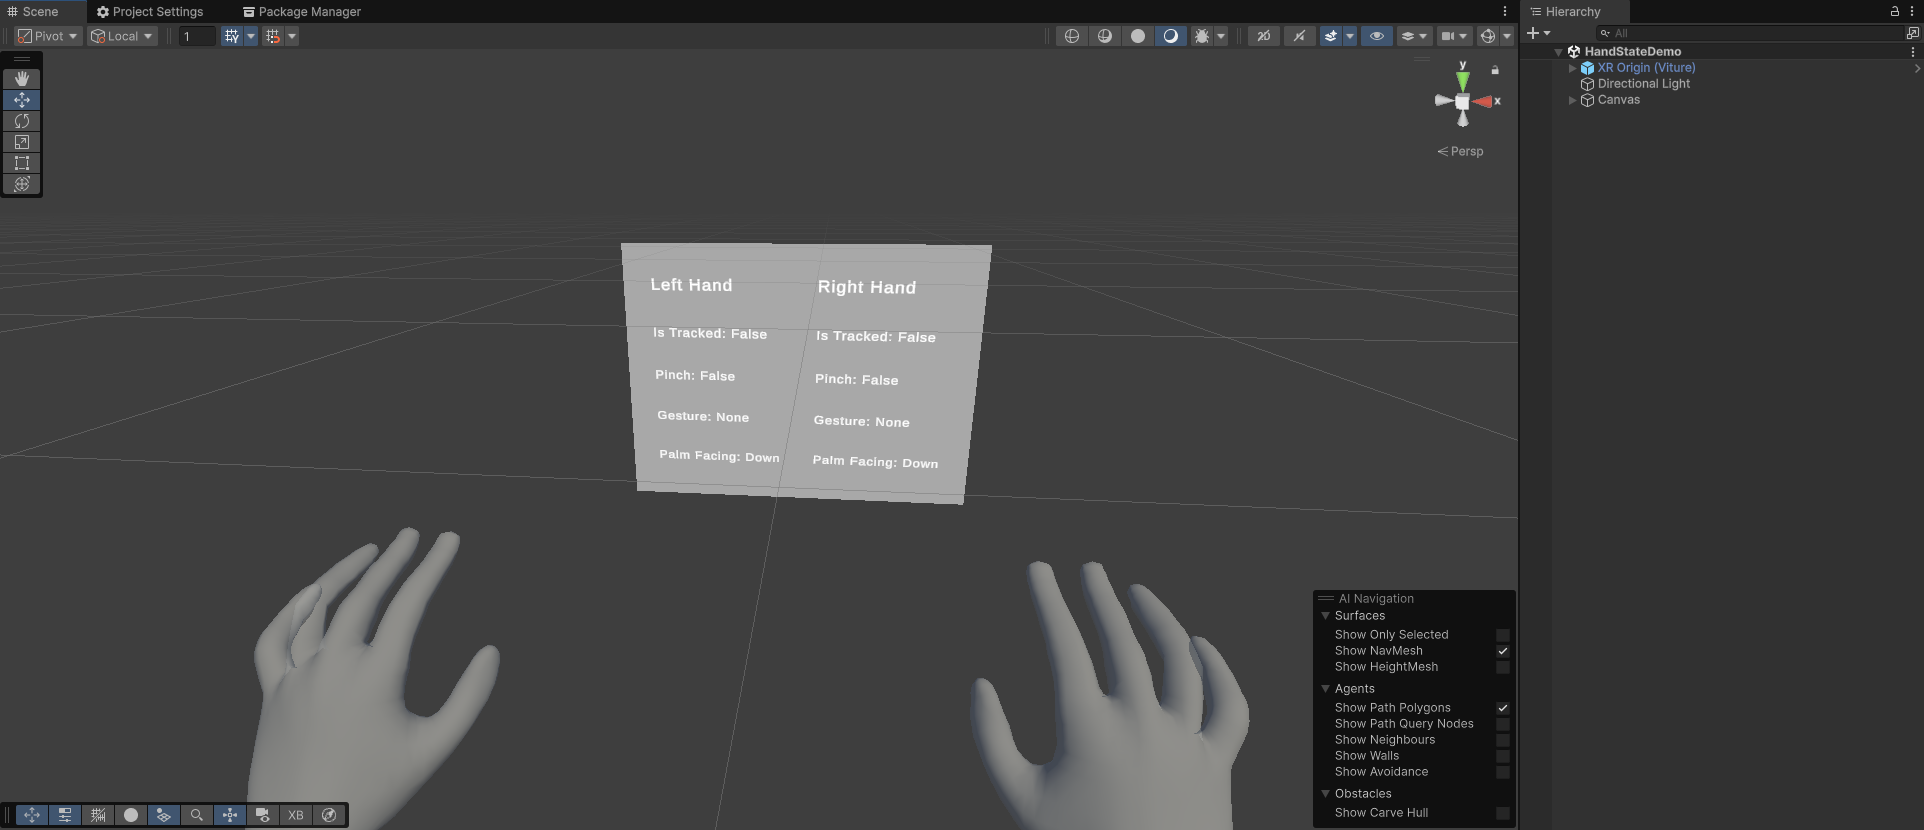Open the Local handle rotation dropdown

point(122,36)
